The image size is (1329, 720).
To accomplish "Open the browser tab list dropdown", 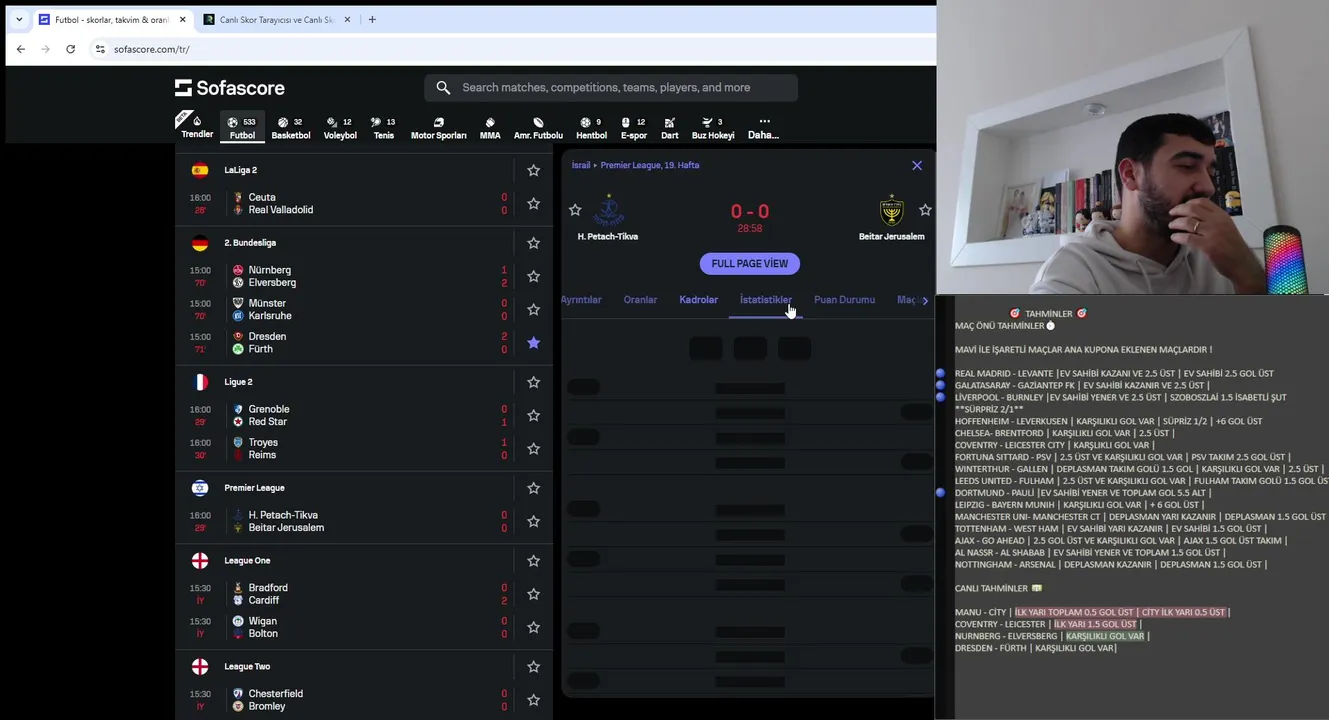I will (18, 19).
